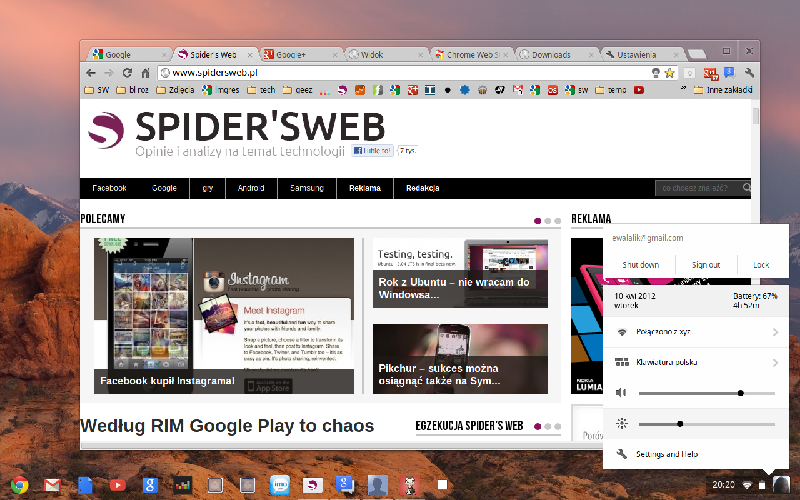Open a new tab with the tab button
800x500 pixels.
(697, 54)
